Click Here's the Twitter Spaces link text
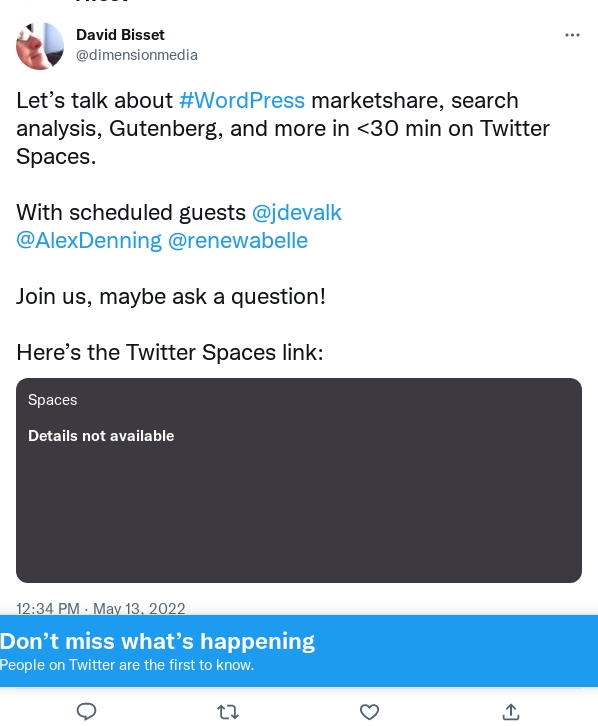The height and width of the screenshot is (726, 598). pyautogui.click(x=170, y=353)
